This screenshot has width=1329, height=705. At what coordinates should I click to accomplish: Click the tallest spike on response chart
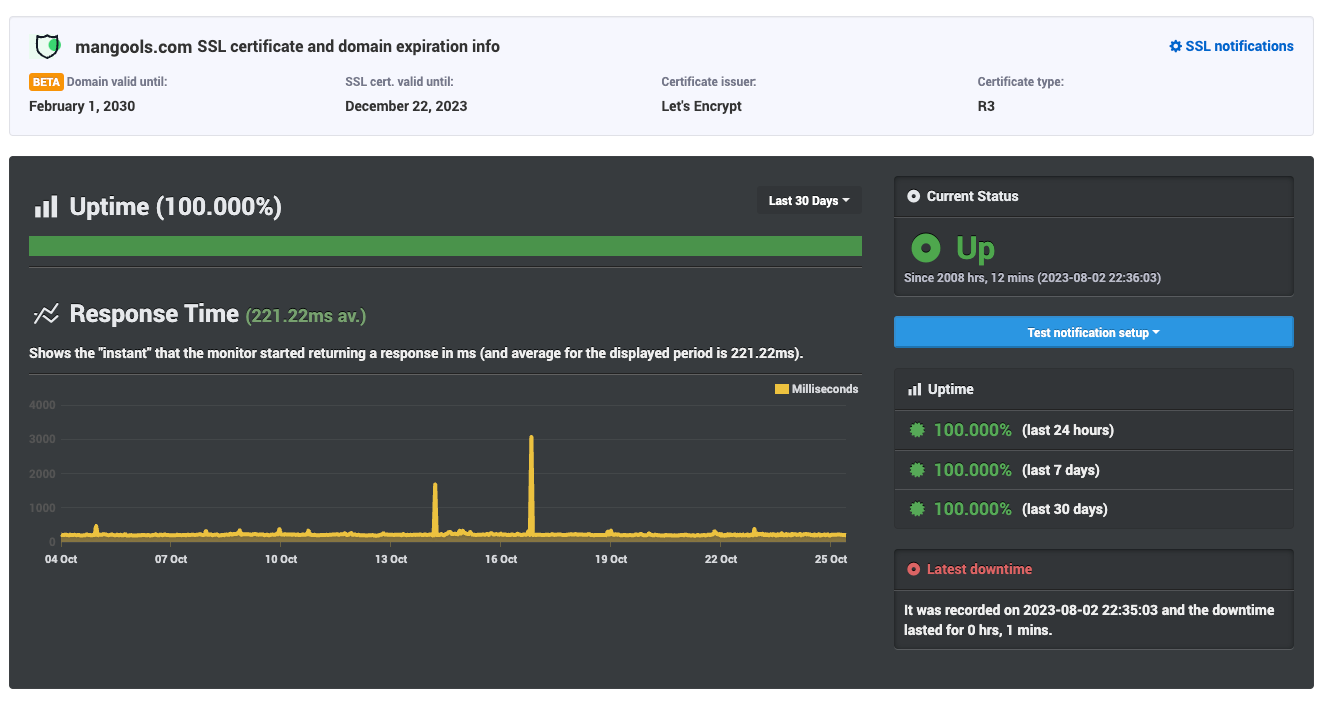[x=531, y=440]
